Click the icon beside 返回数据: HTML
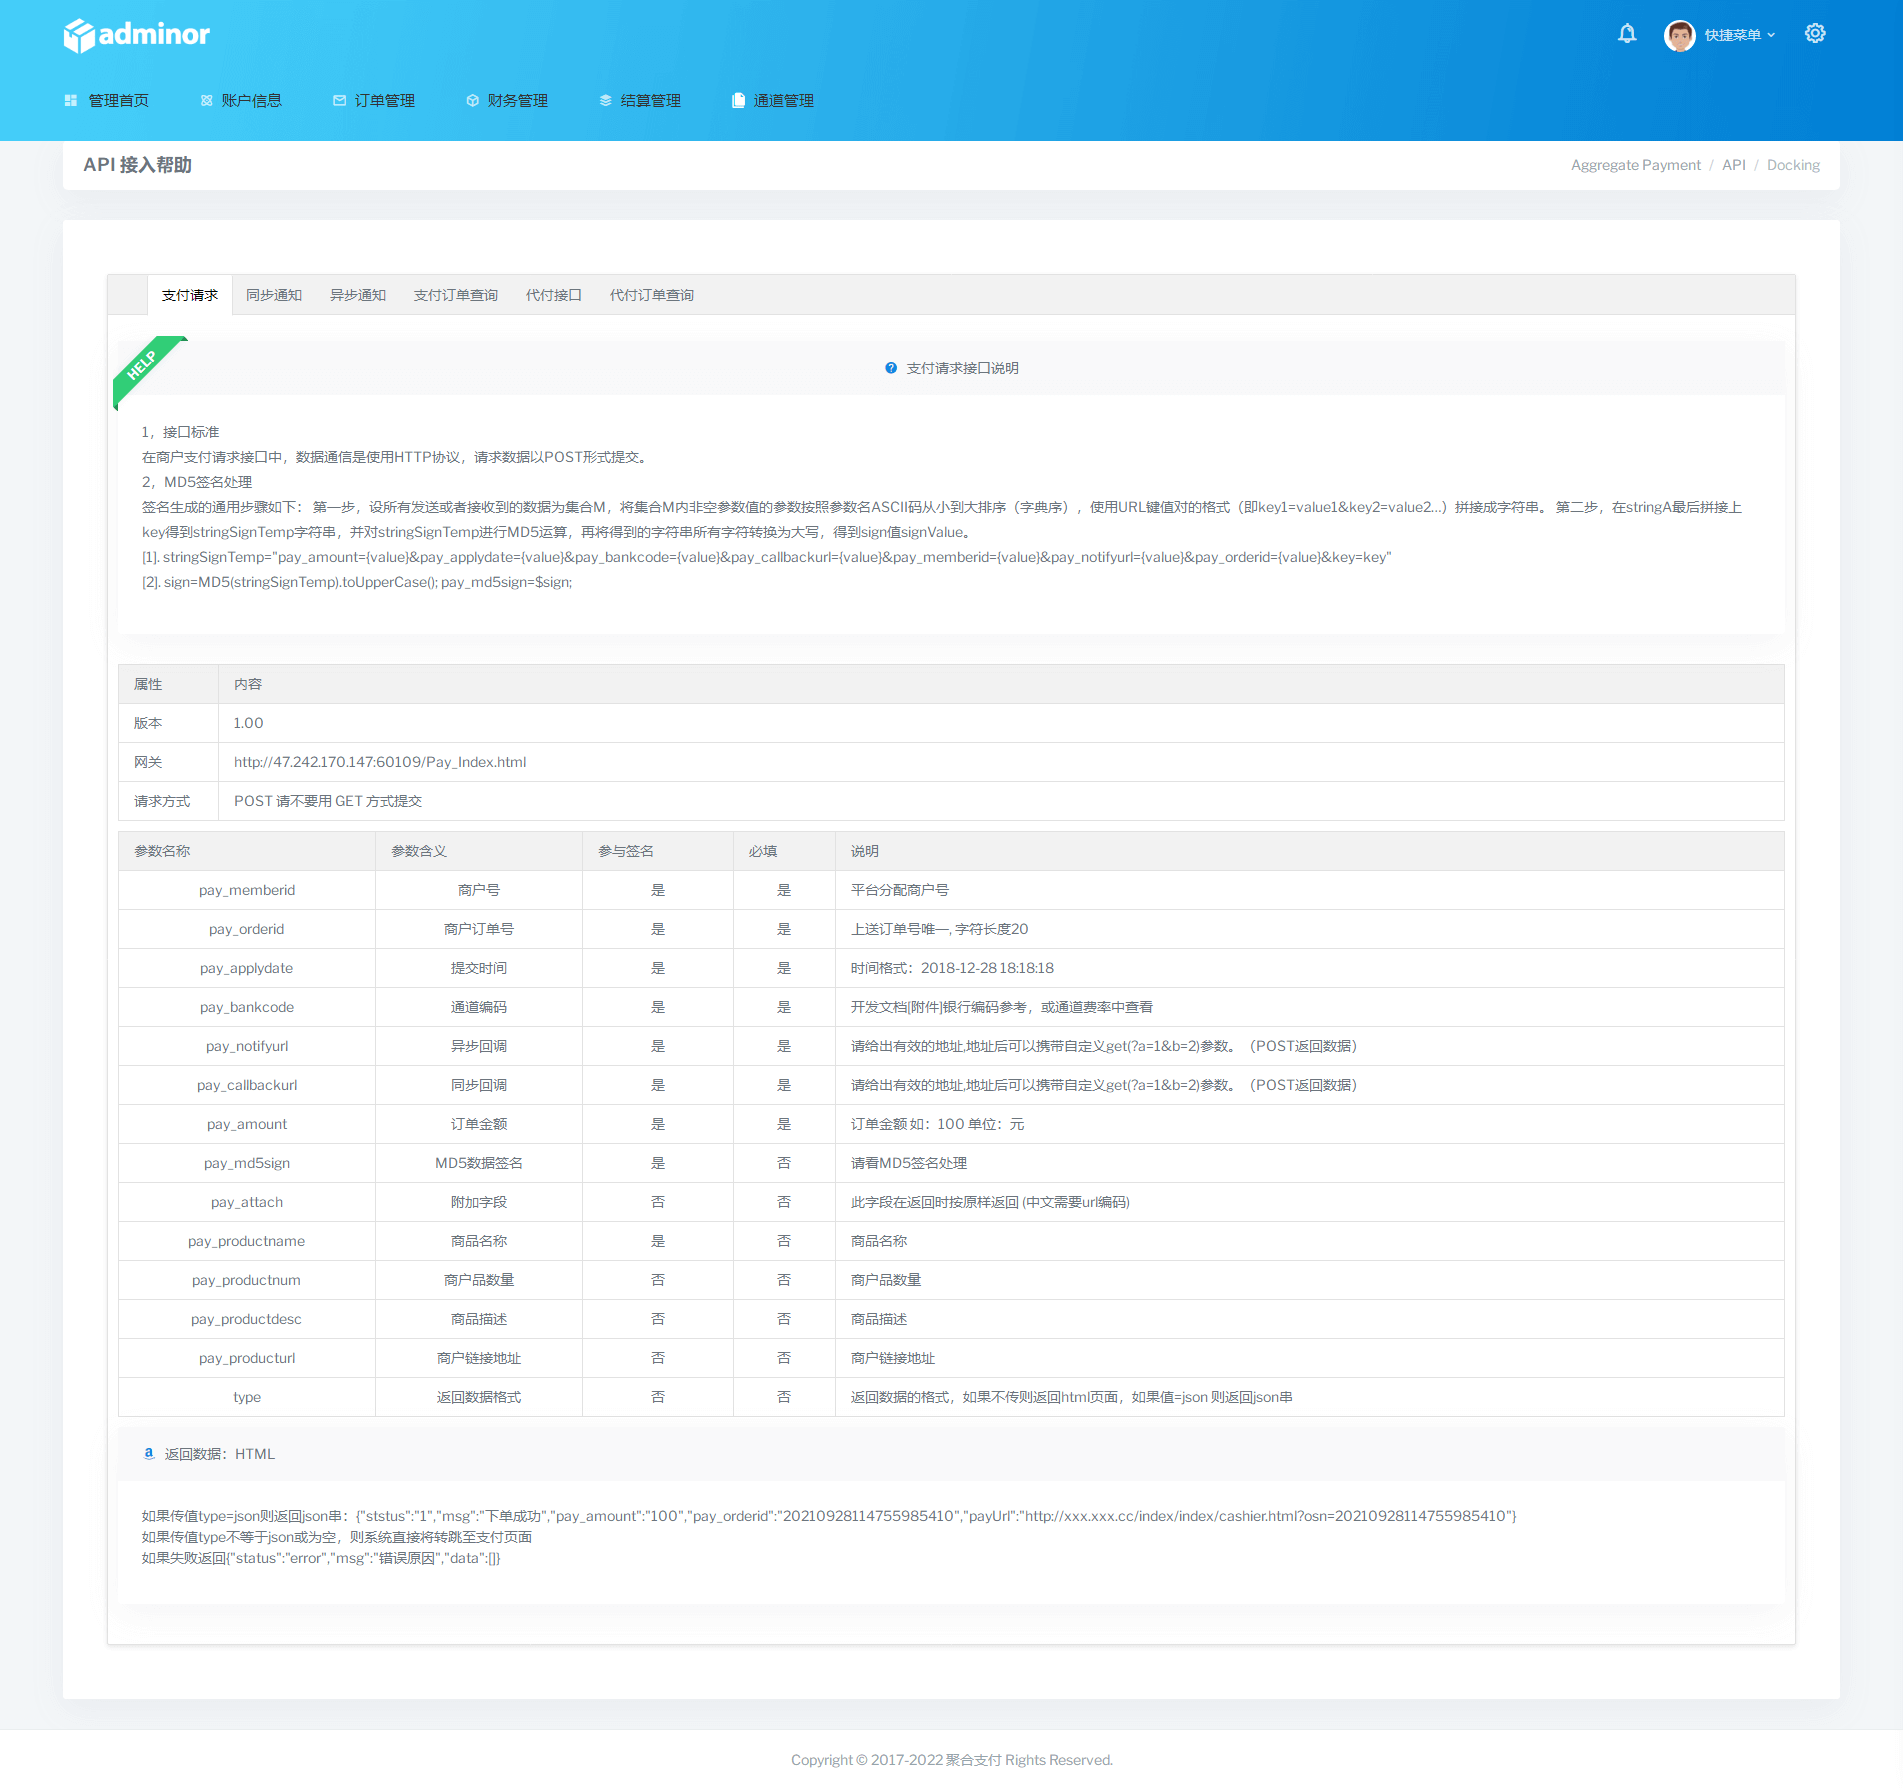 [x=149, y=1453]
